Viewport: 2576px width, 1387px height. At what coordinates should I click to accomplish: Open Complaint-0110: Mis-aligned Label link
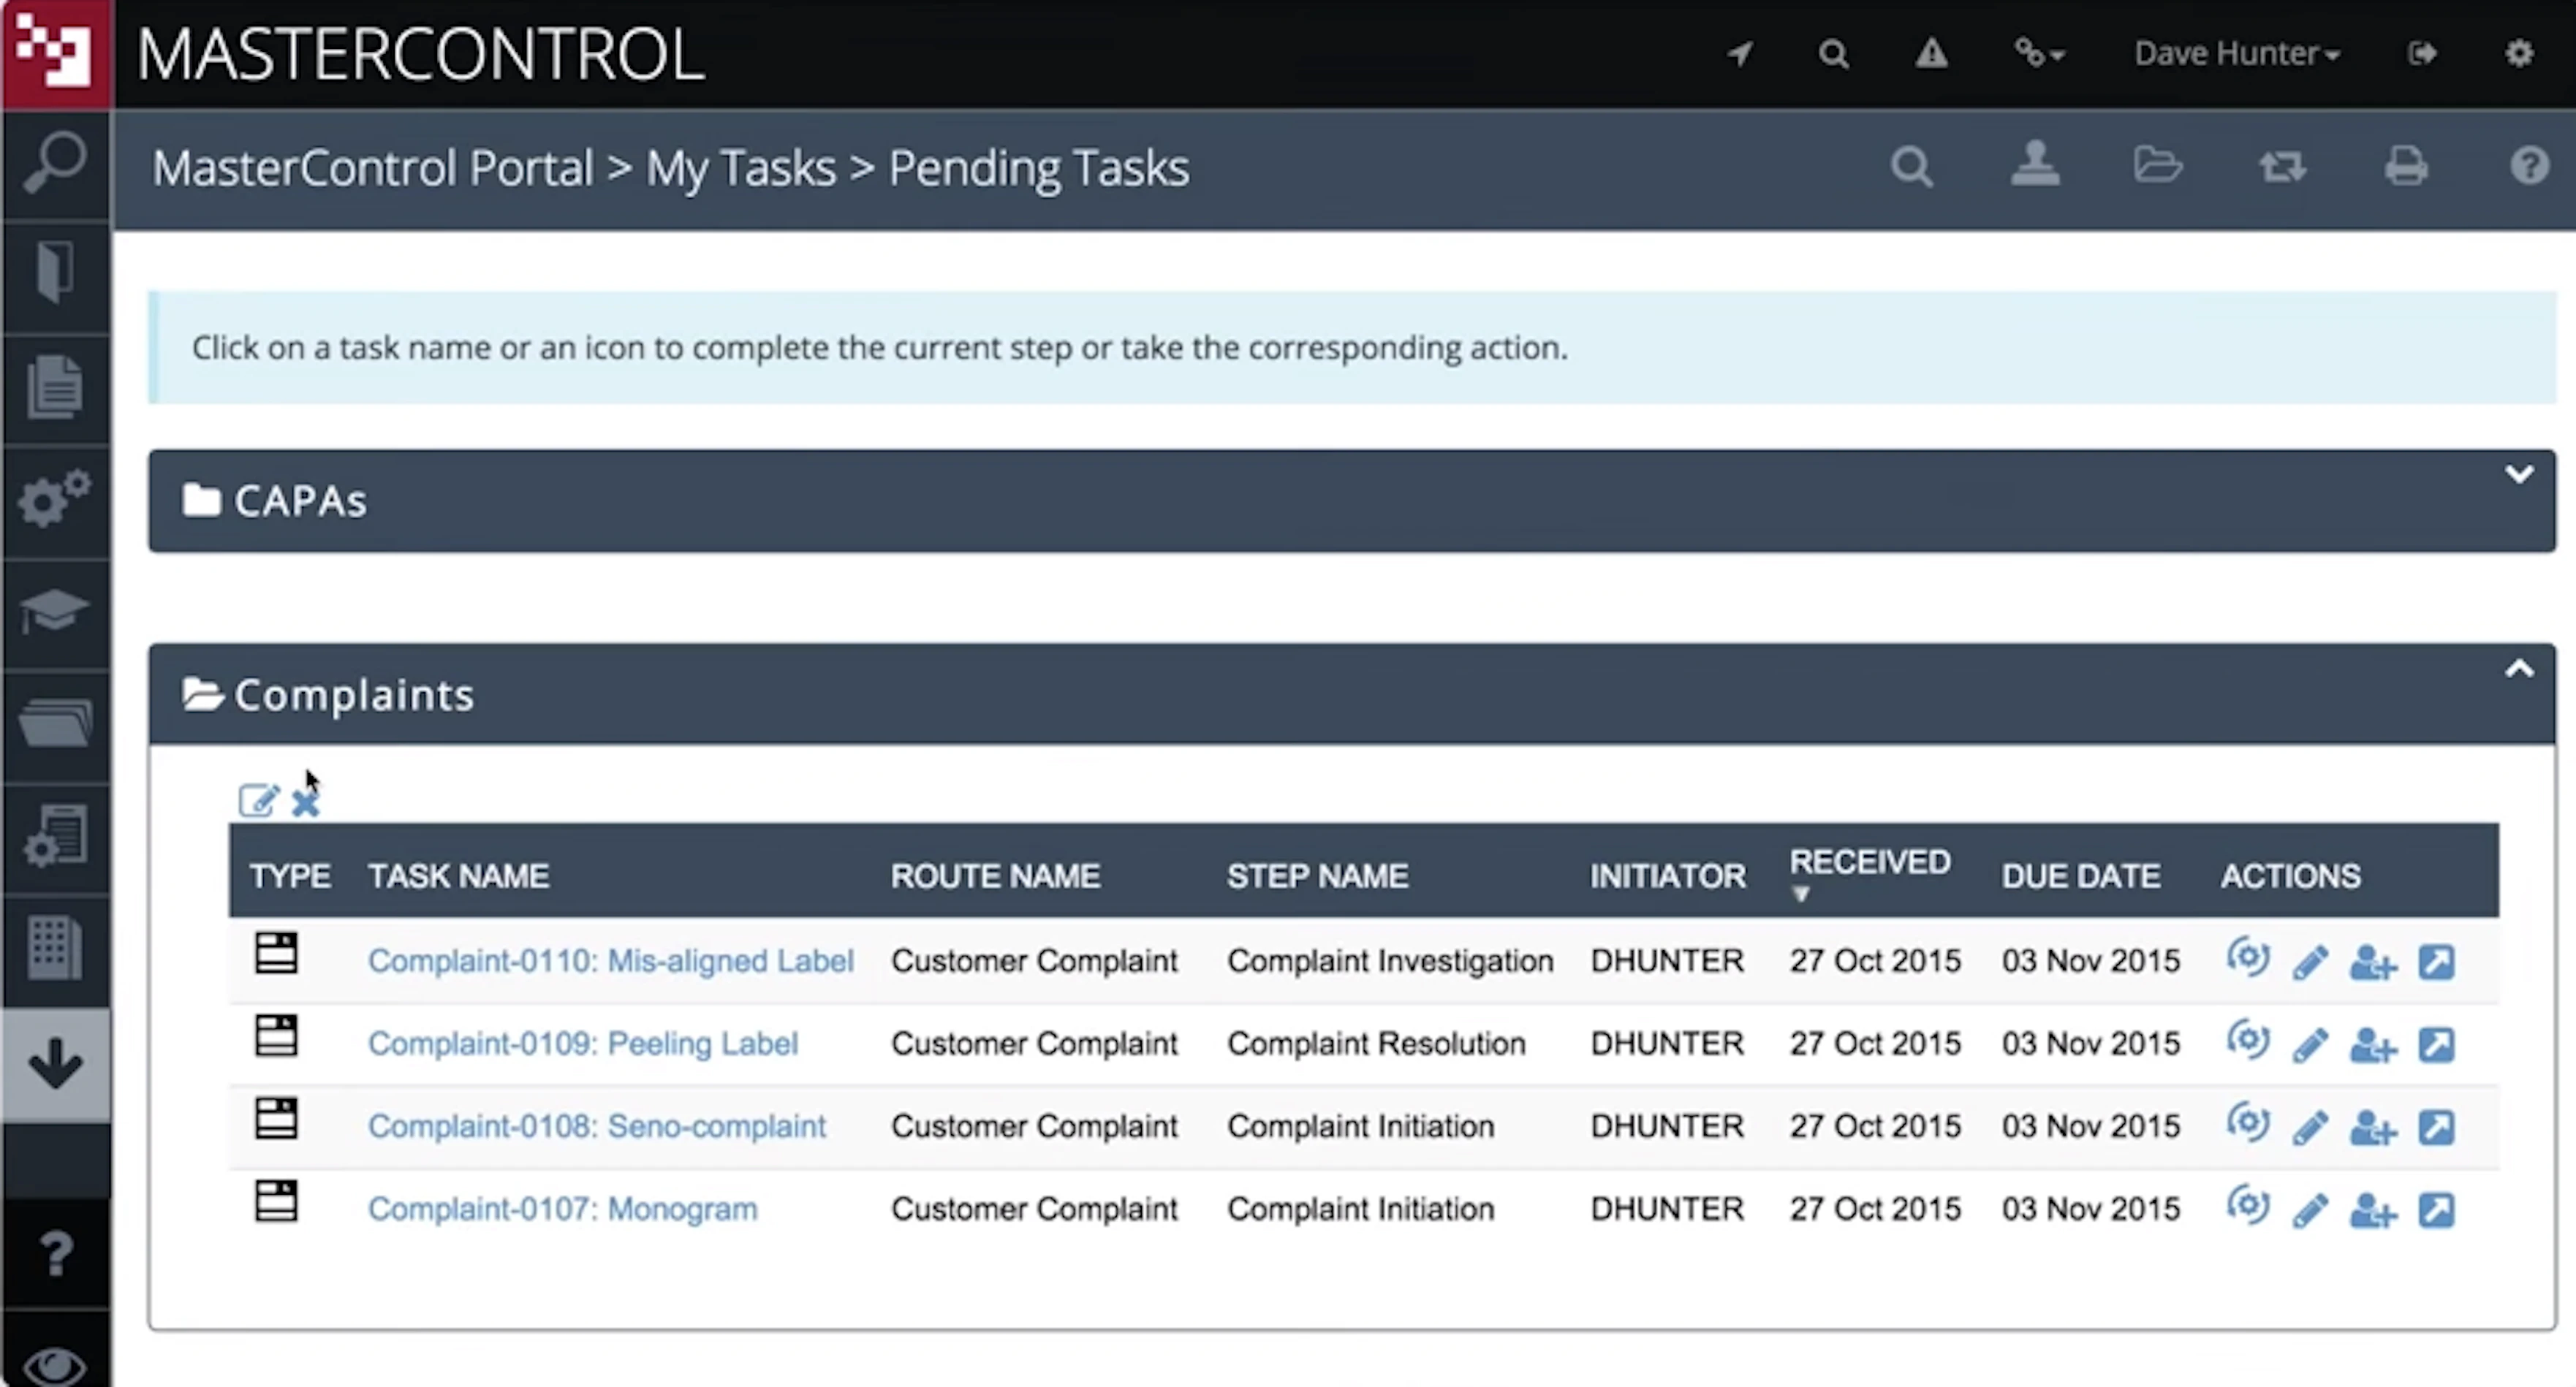pos(610,961)
